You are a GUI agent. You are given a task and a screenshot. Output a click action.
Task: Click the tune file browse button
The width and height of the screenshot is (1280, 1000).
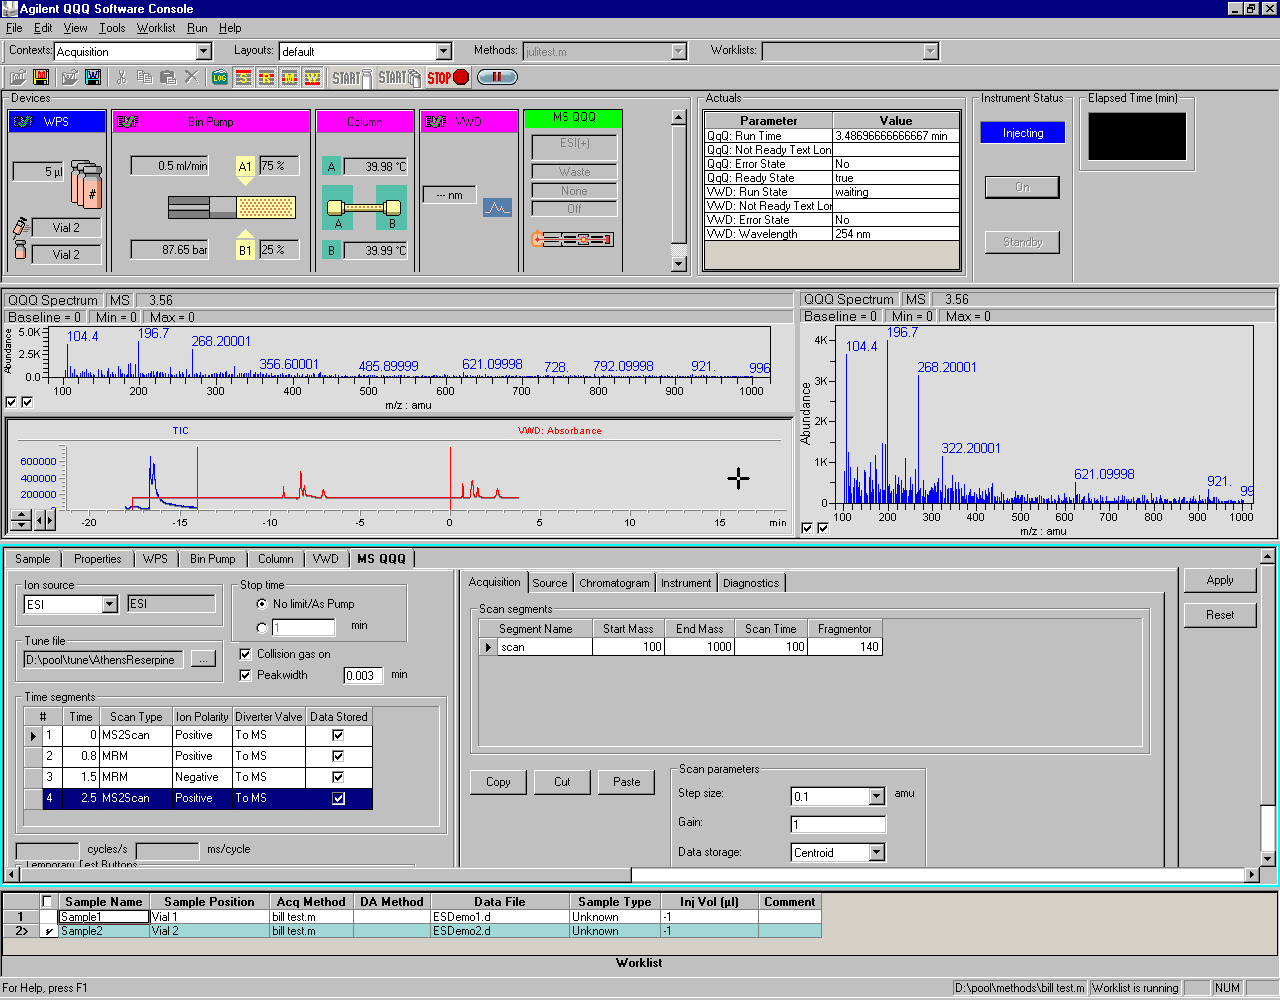(x=203, y=659)
